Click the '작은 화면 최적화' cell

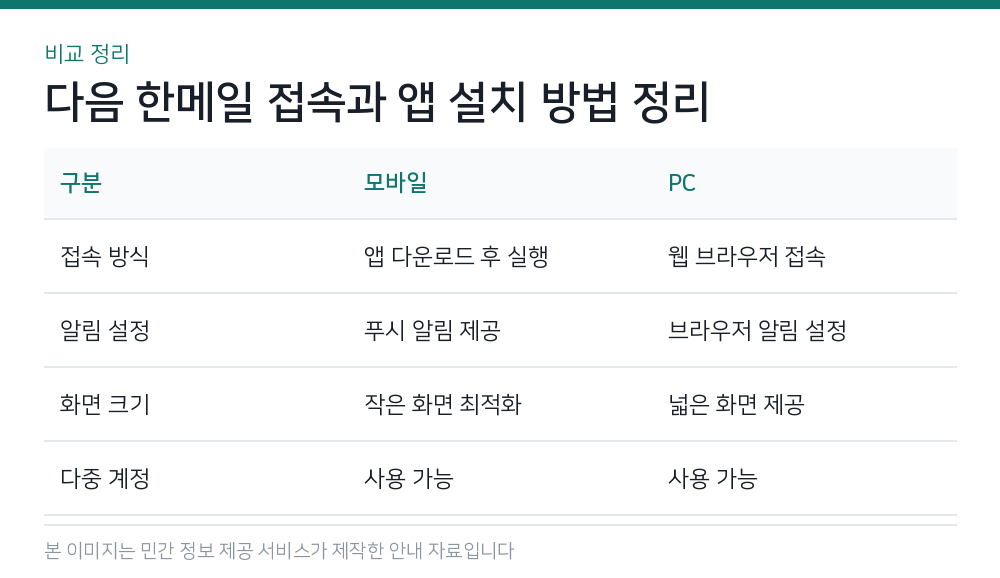pyautogui.click(x=443, y=404)
